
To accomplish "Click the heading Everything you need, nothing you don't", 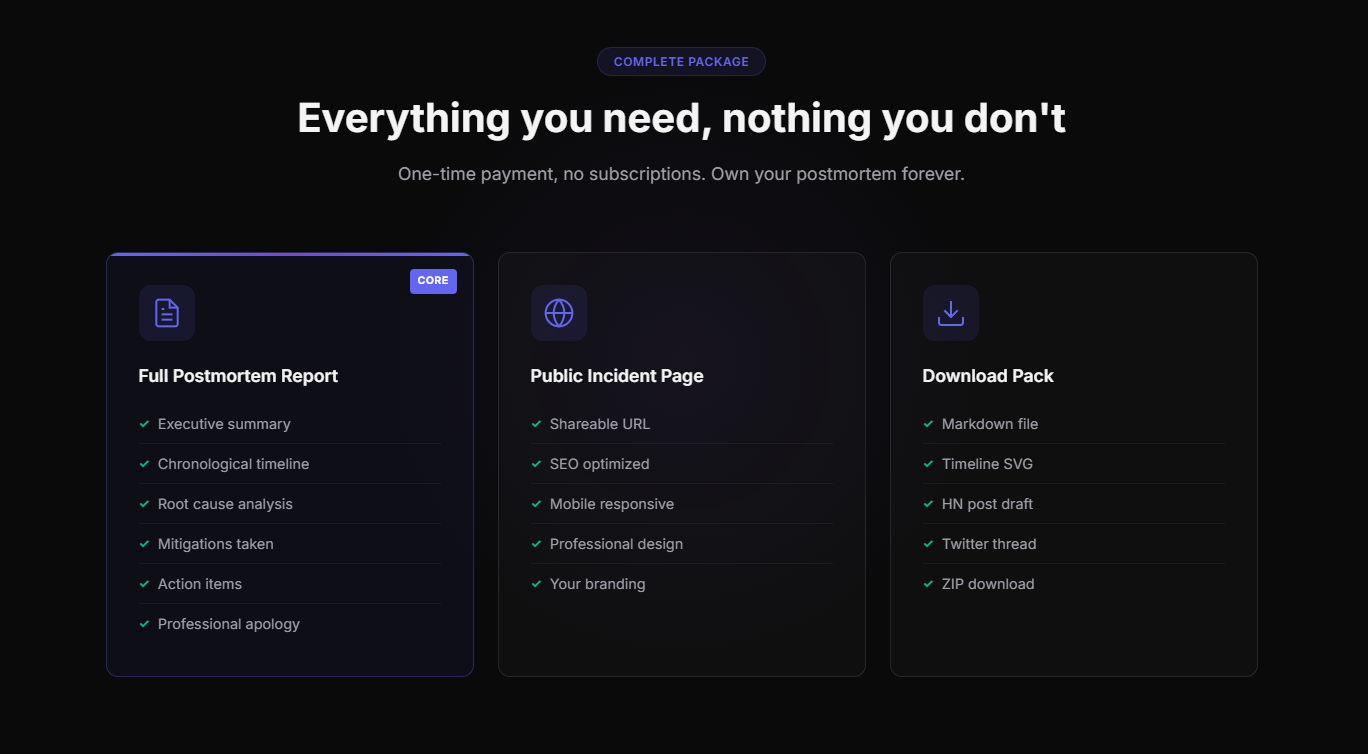I will pos(681,118).
